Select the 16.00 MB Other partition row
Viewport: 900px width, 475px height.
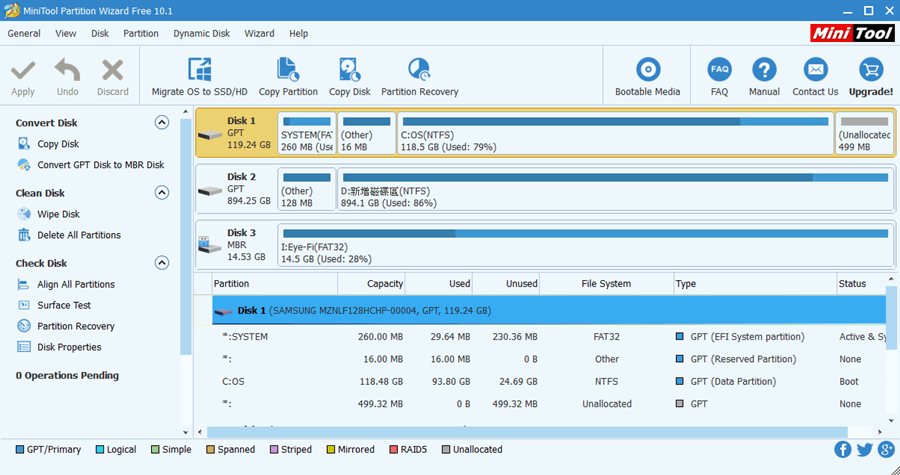549,359
